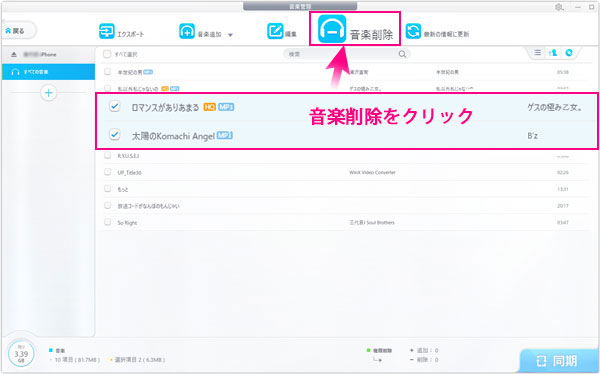Screen dimensions: 600x374
Task: Click the Delete Music (音楽削除) headphone icon
Action: pos(332,29)
